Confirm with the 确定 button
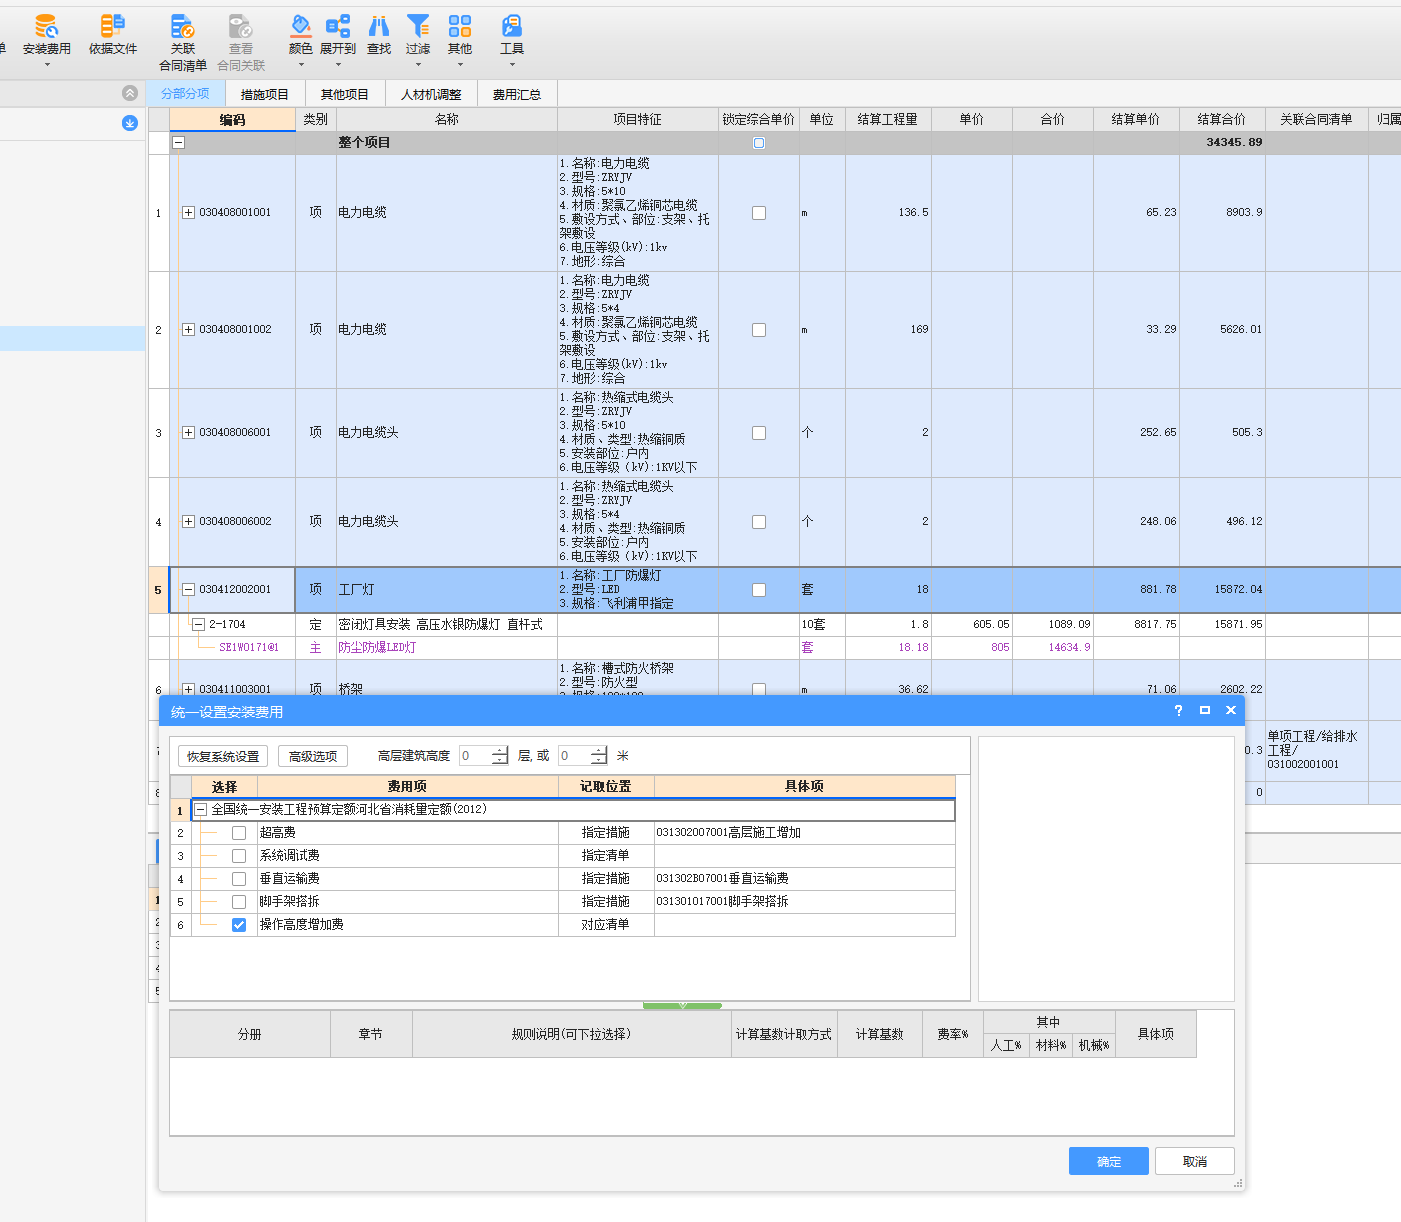The height and width of the screenshot is (1222, 1401). (1109, 1161)
